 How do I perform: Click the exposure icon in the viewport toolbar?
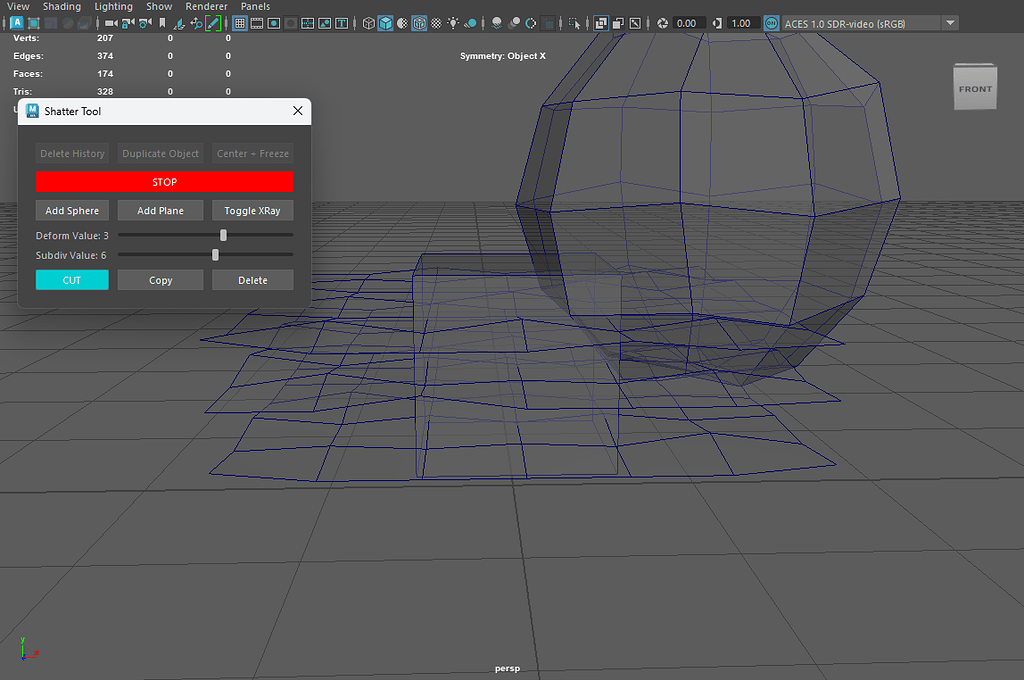point(661,23)
